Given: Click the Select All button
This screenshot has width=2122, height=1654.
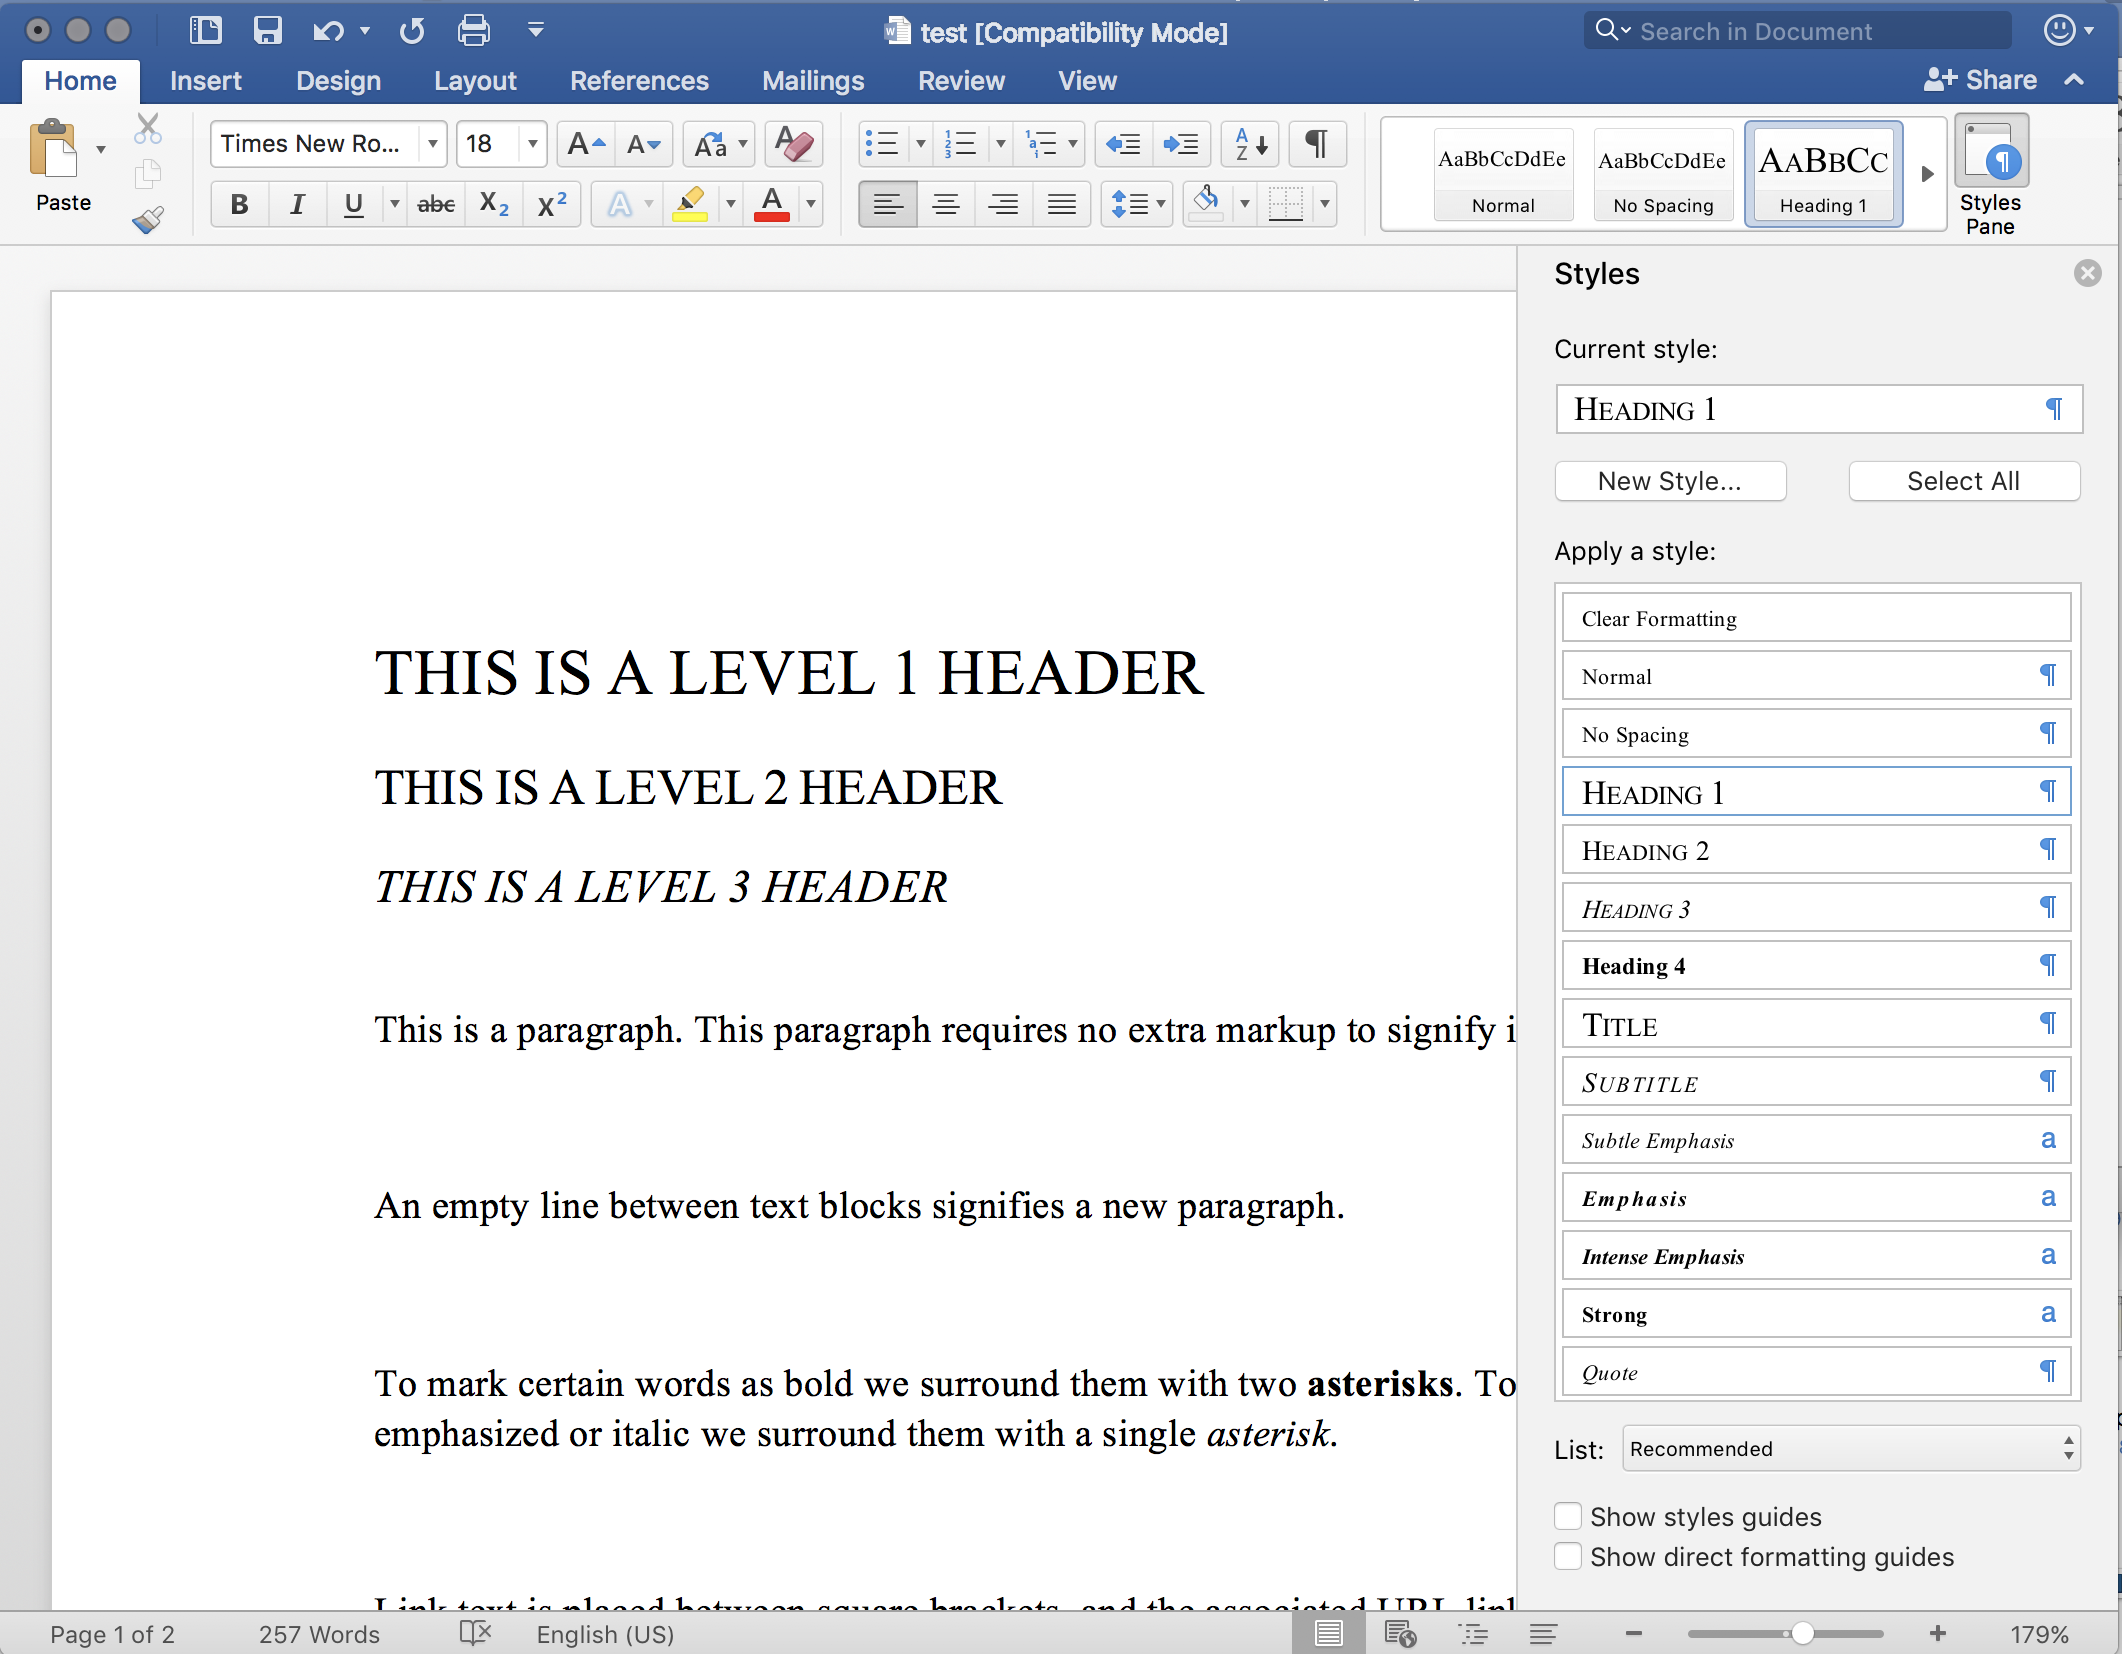Looking at the screenshot, I should coord(1964,481).
